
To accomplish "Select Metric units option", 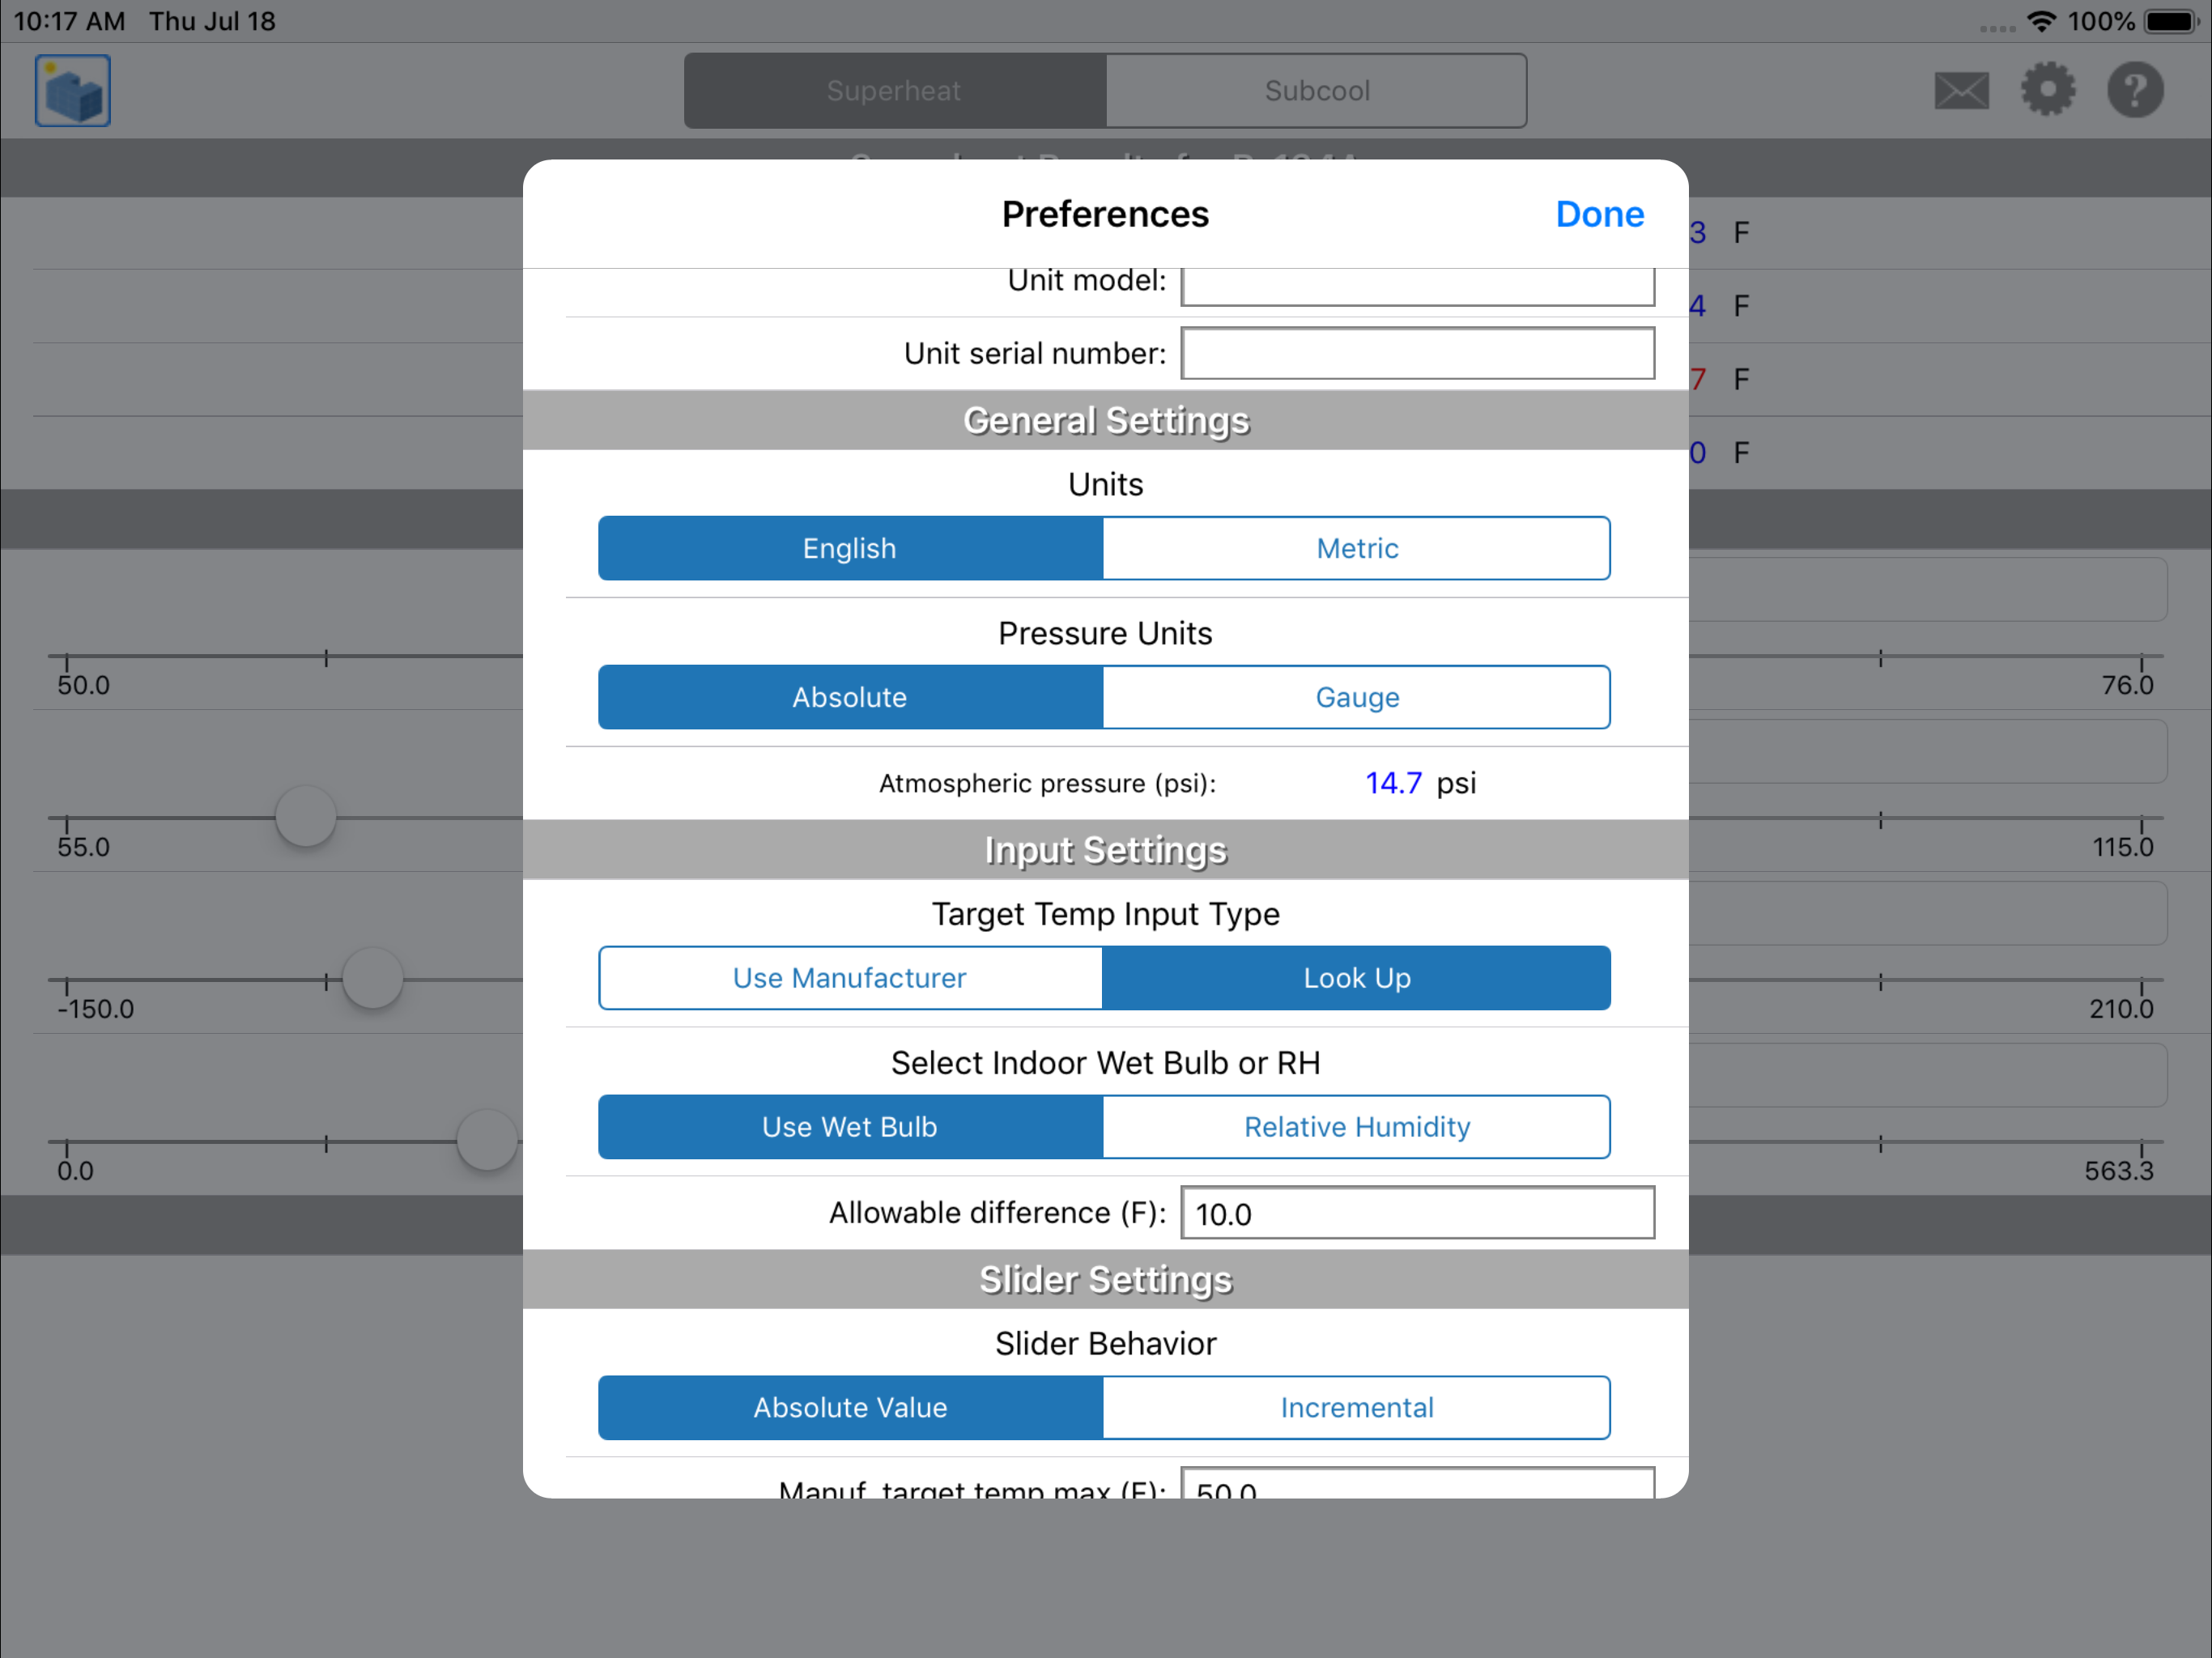I will point(1356,548).
